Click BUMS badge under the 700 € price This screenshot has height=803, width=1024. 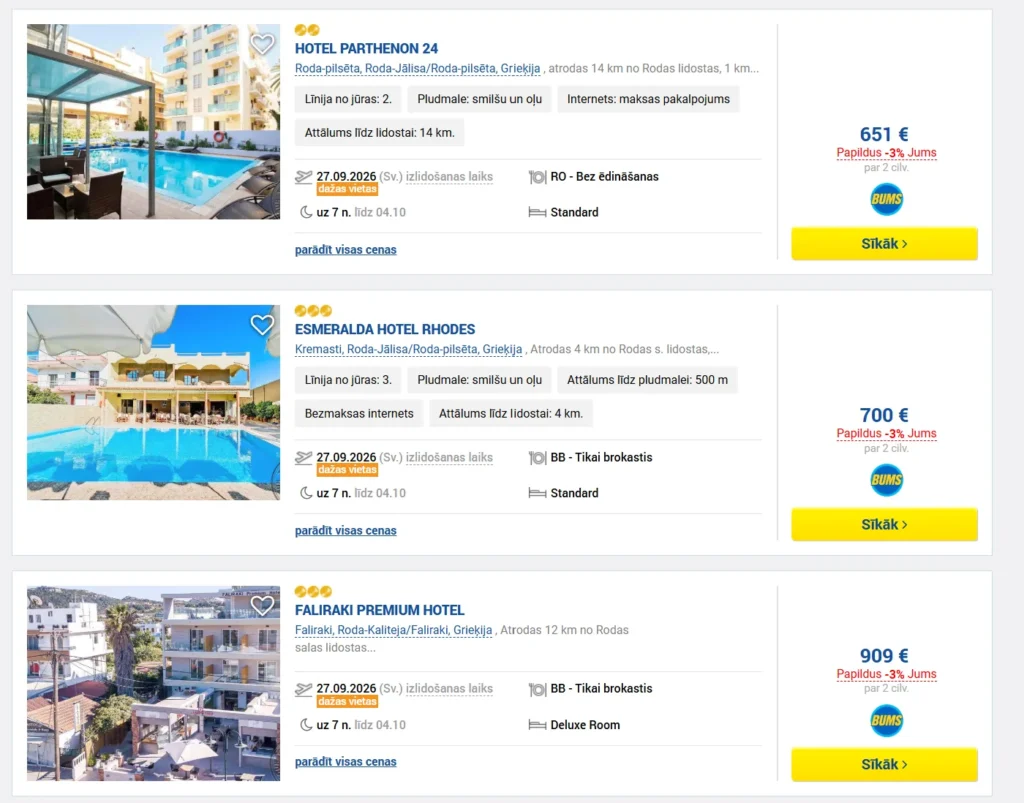click(x=886, y=480)
